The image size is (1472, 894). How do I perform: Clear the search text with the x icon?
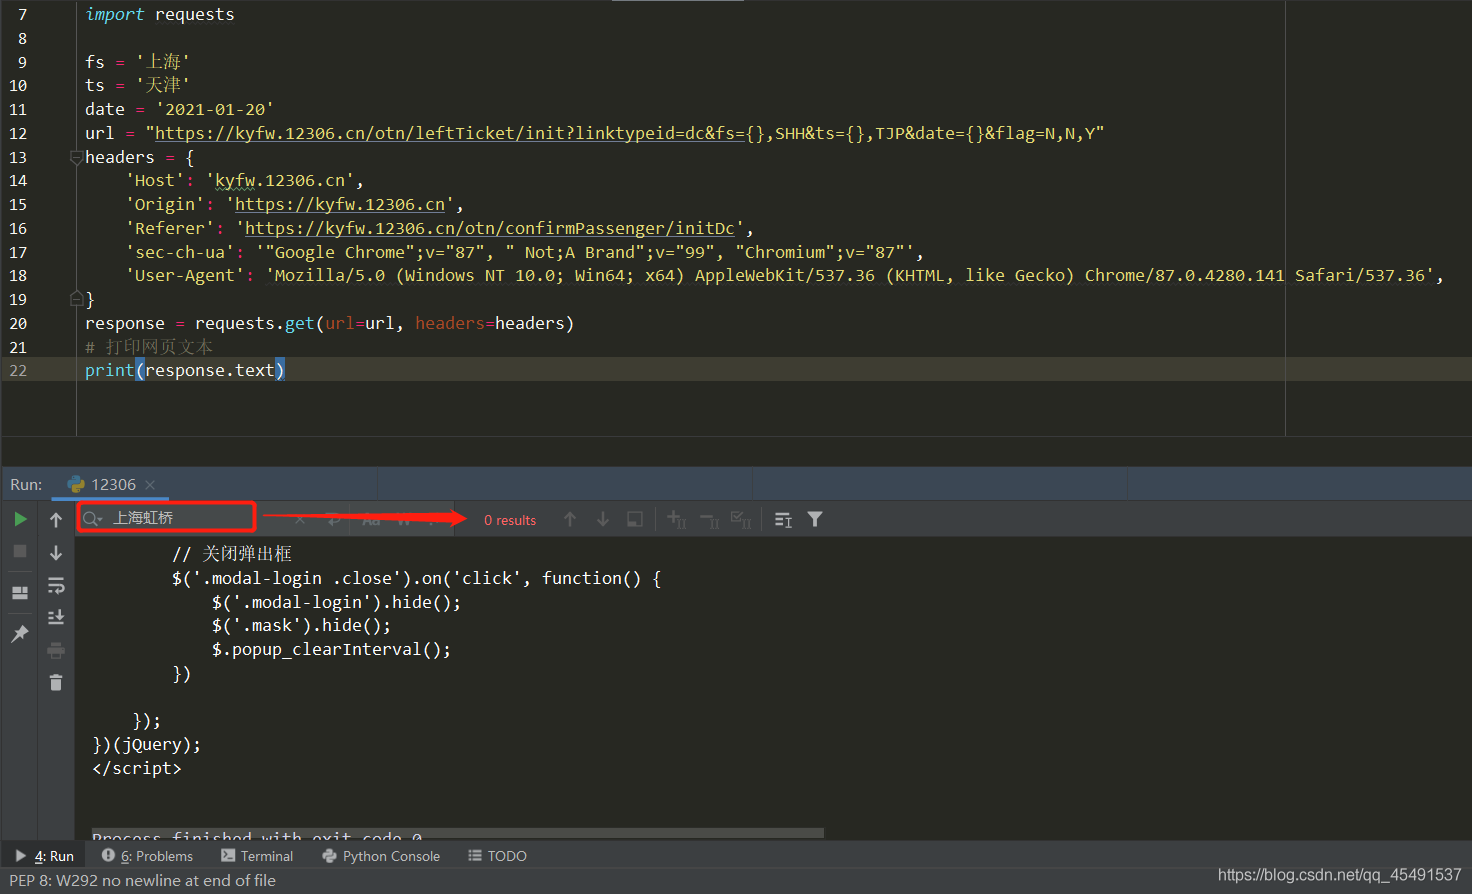(300, 519)
